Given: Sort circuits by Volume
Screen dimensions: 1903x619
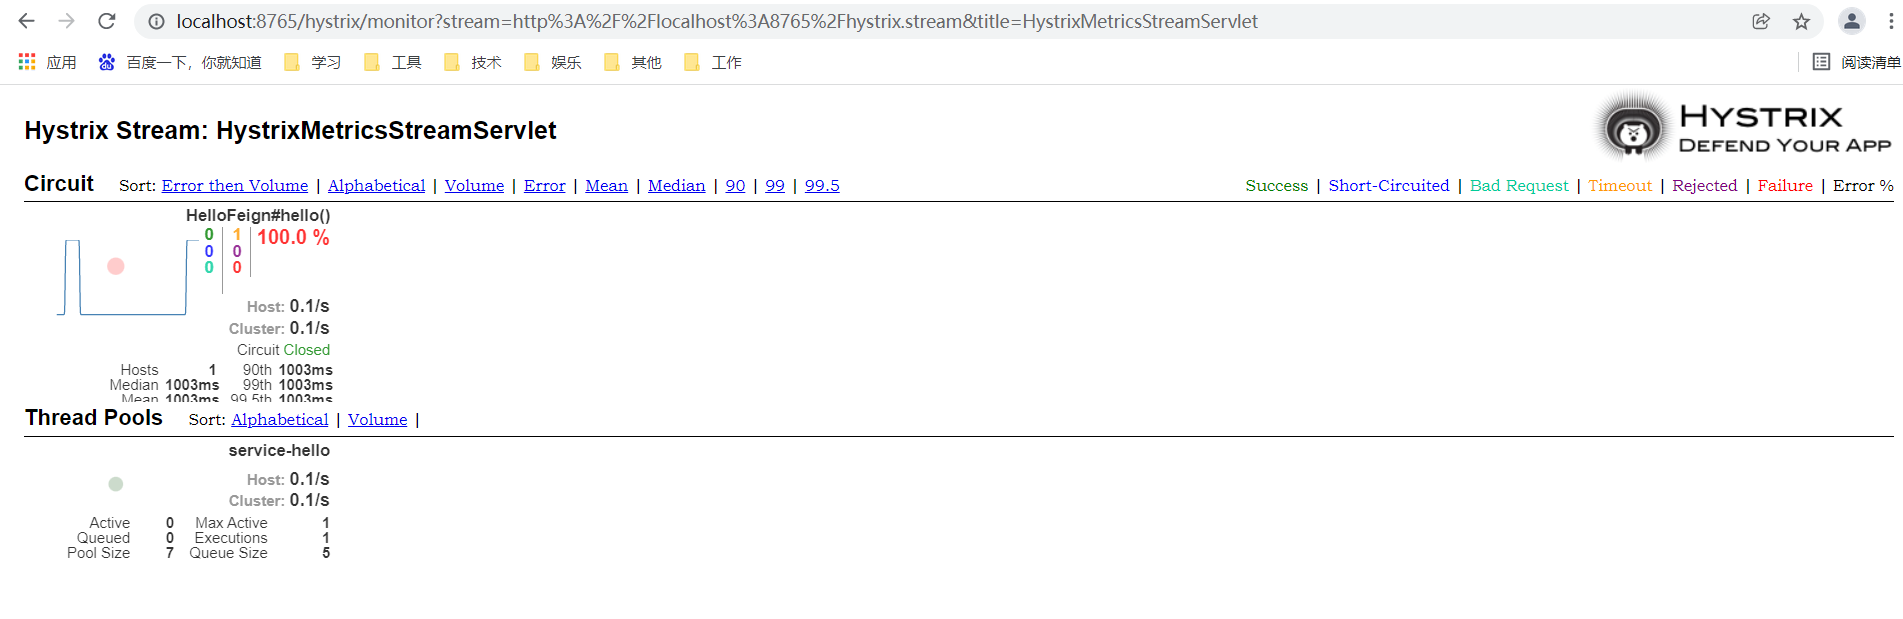Looking at the screenshot, I should pyautogui.click(x=474, y=186).
